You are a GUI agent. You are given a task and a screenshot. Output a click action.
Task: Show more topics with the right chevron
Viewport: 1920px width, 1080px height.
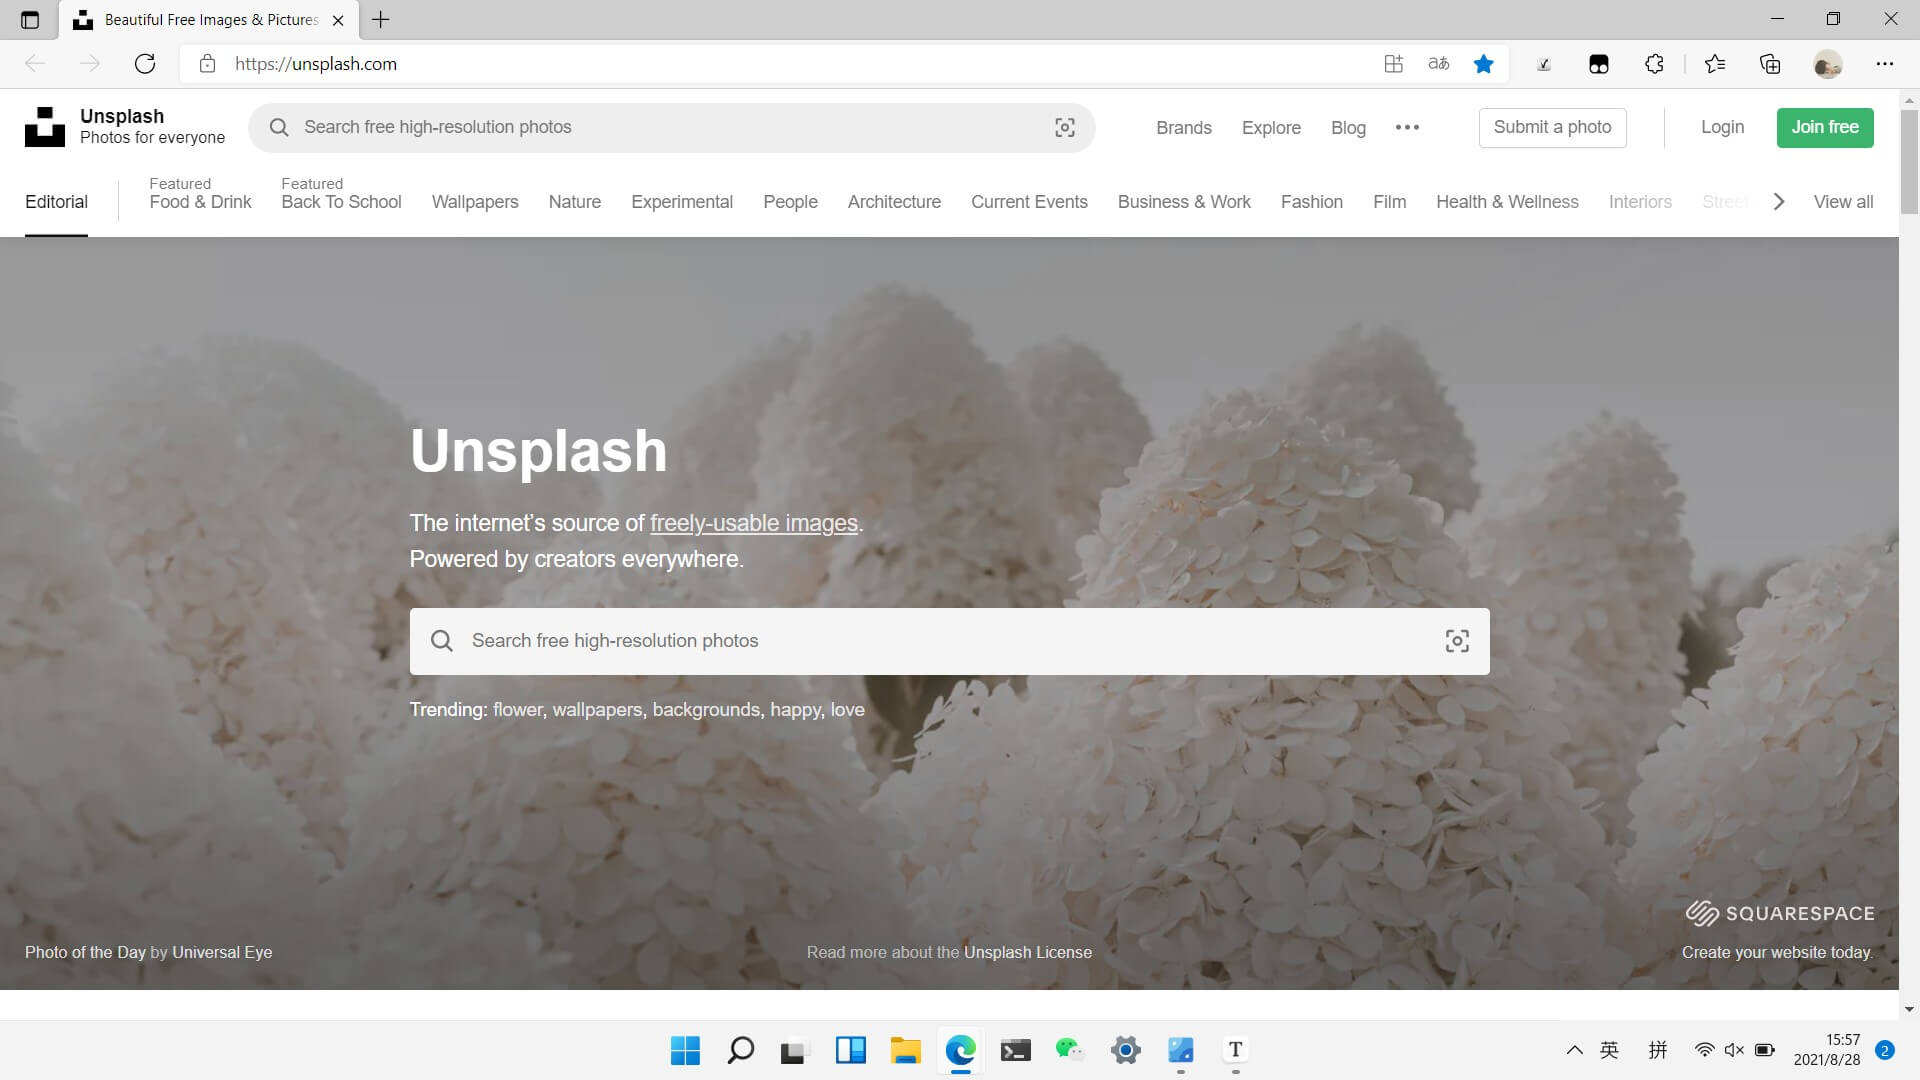(1778, 202)
